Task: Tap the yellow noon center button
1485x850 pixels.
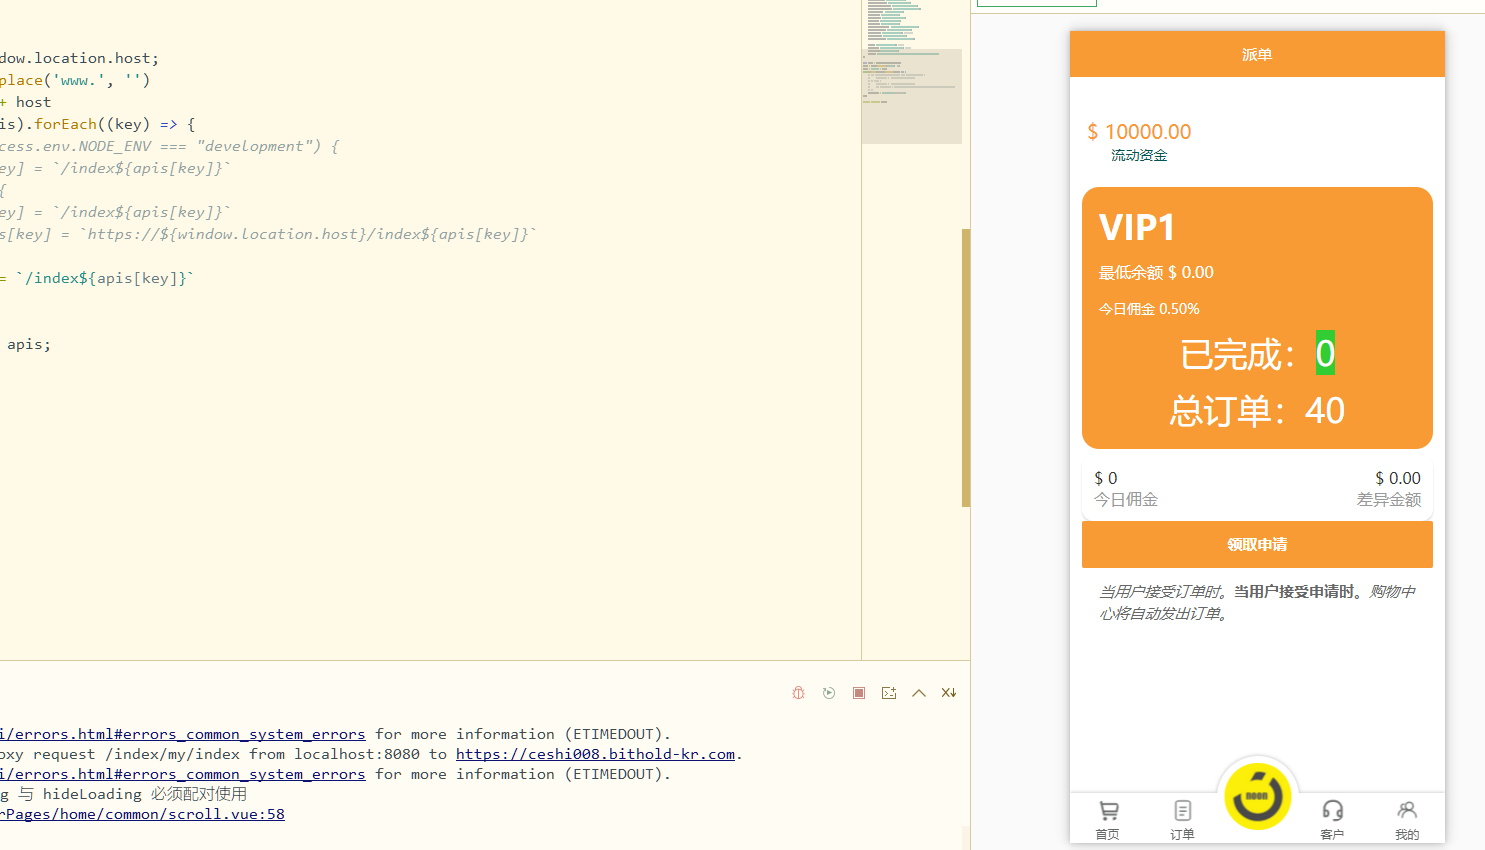Action: 1257,797
